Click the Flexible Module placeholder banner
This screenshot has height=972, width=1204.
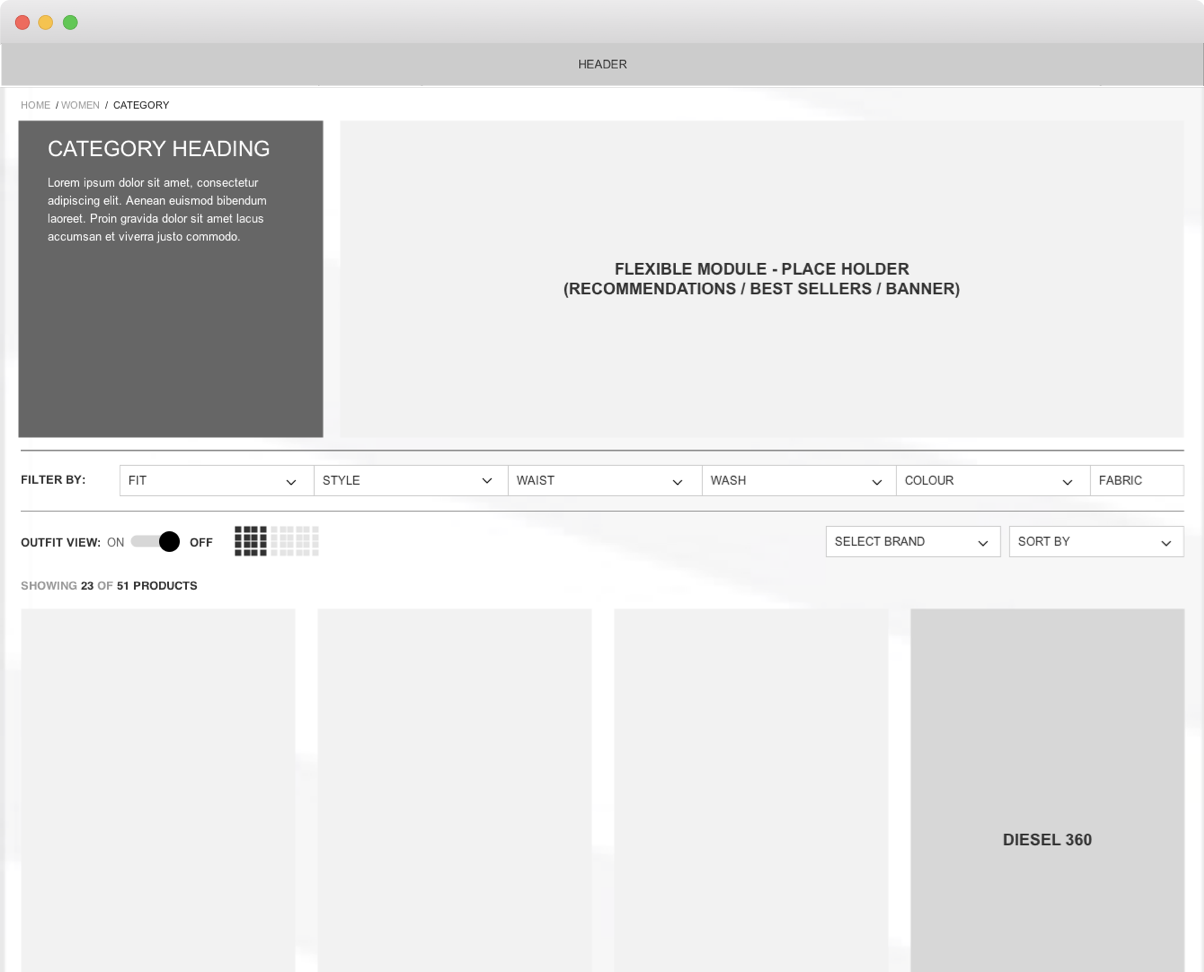[x=761, y=279]
